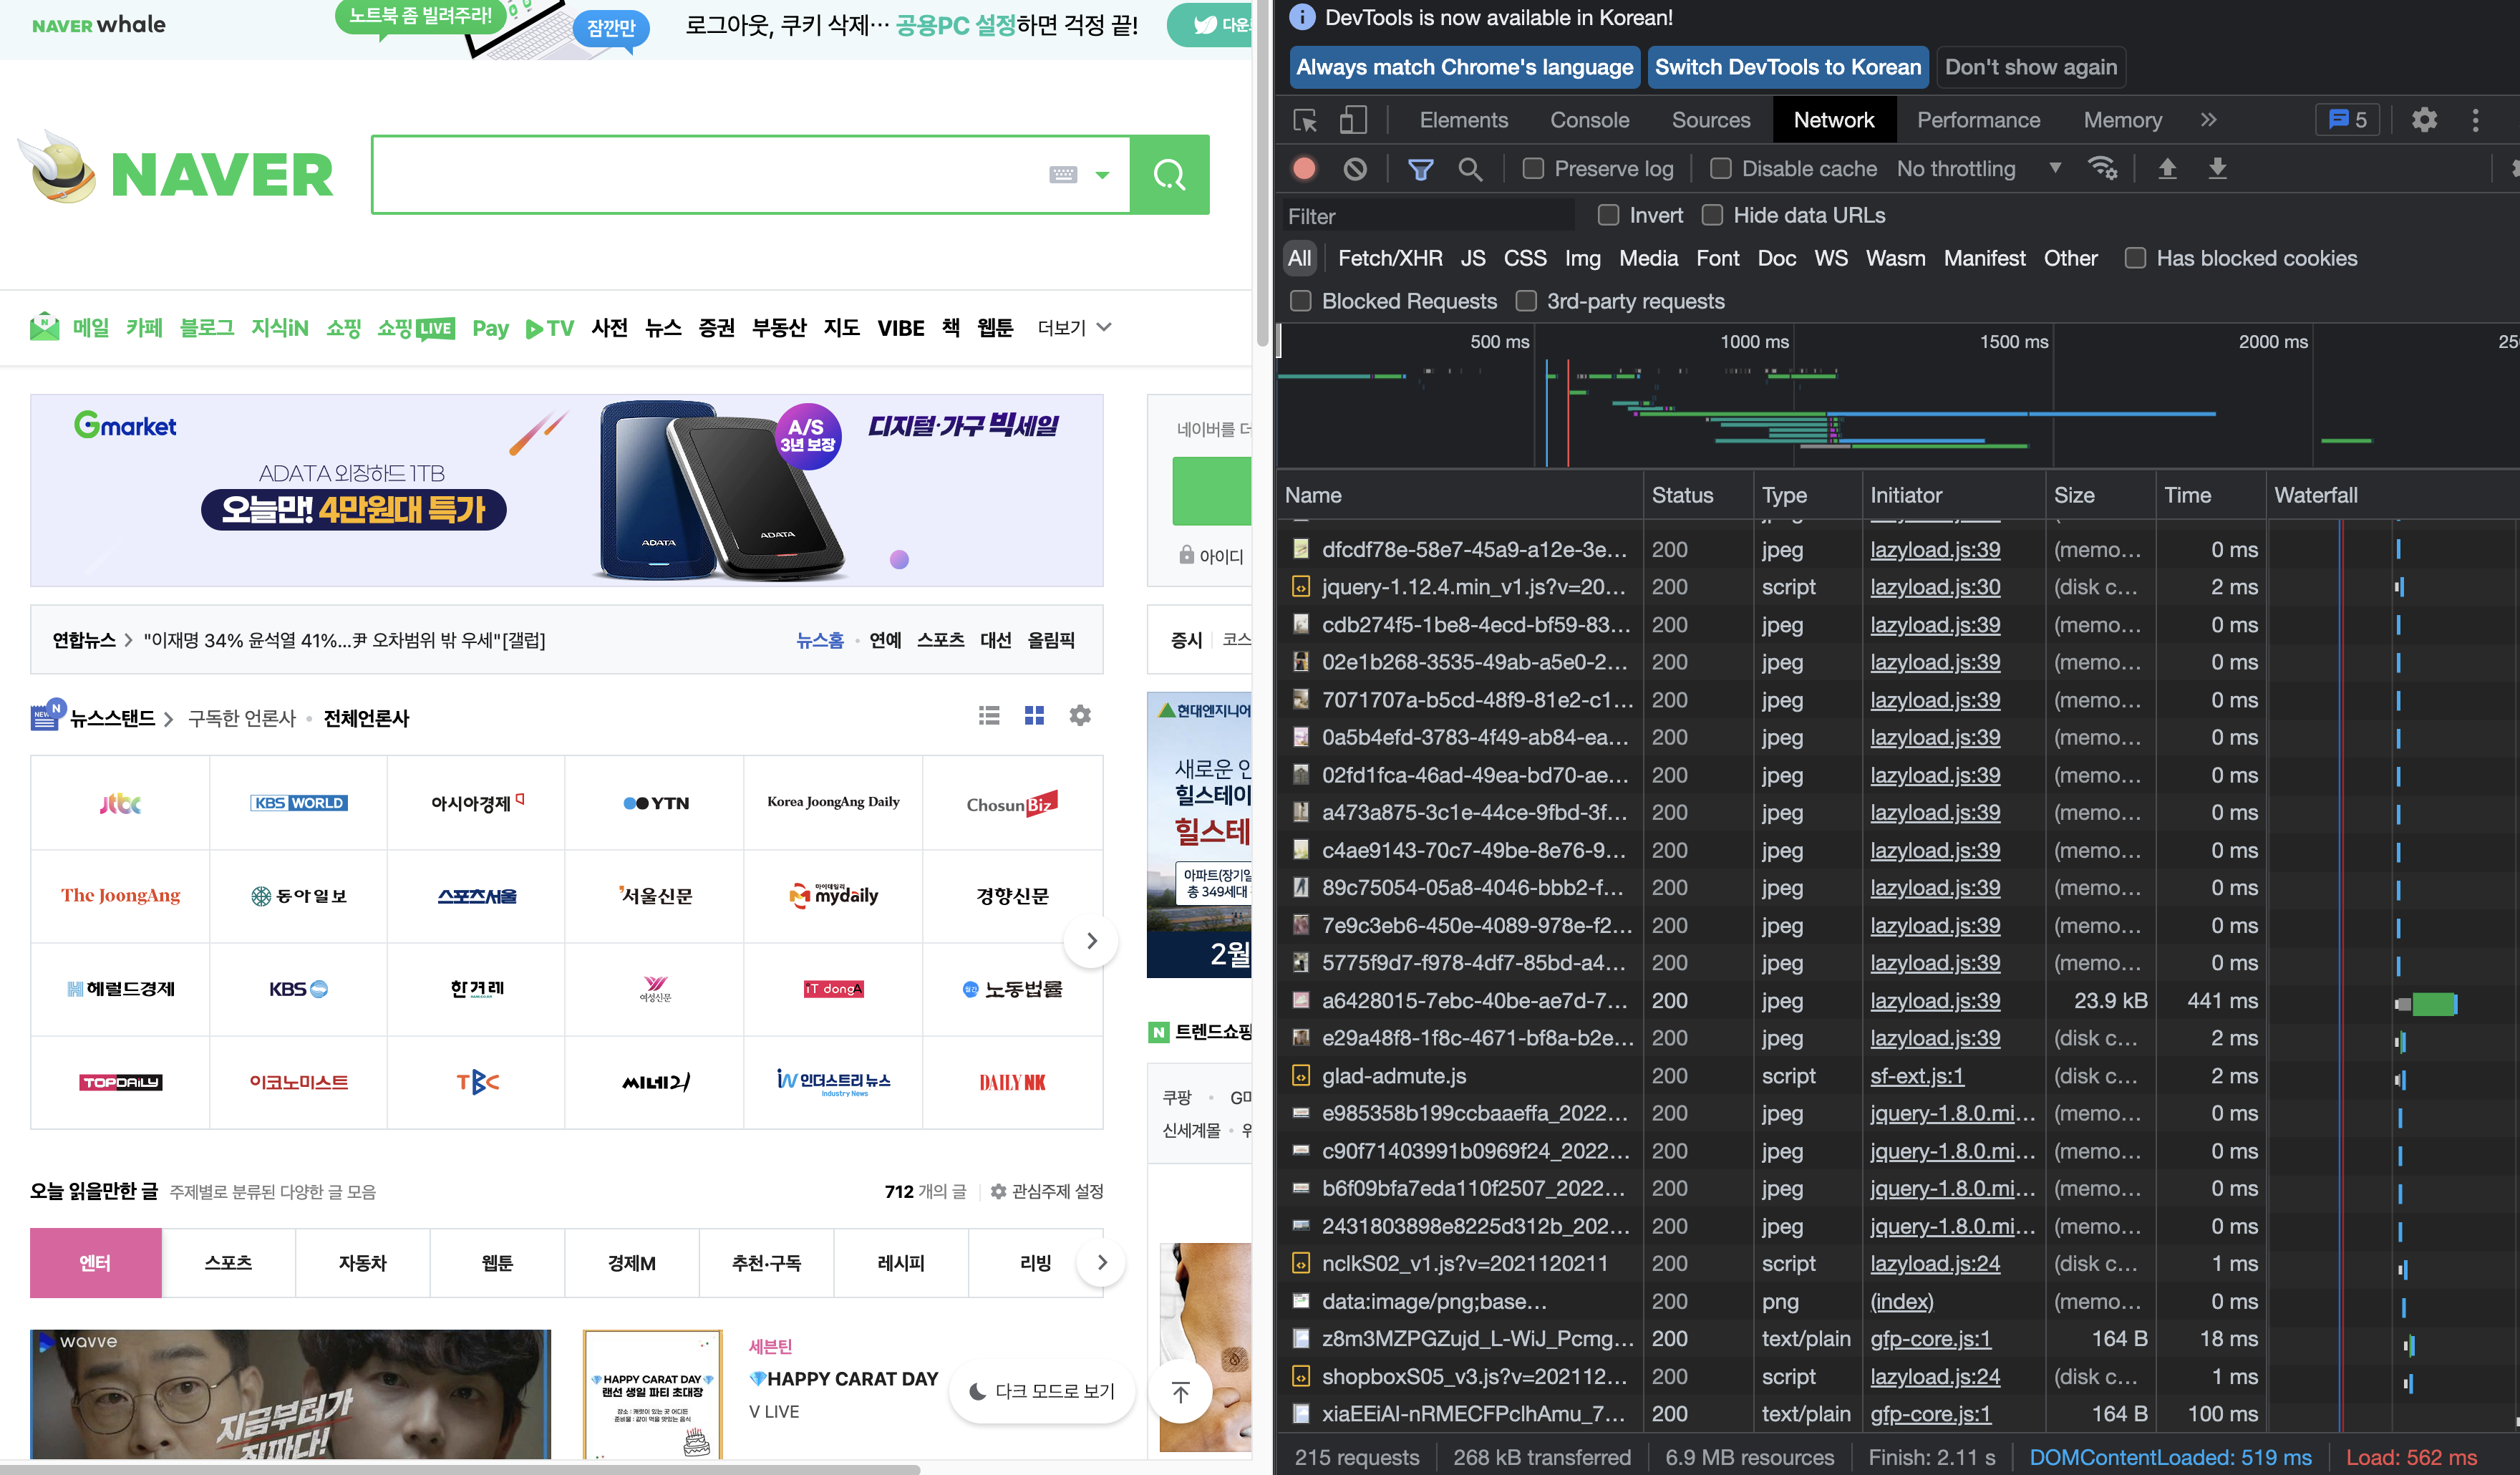Click the green Naver search button
Screen dimensions: 2520x1475
point(1169,175)
